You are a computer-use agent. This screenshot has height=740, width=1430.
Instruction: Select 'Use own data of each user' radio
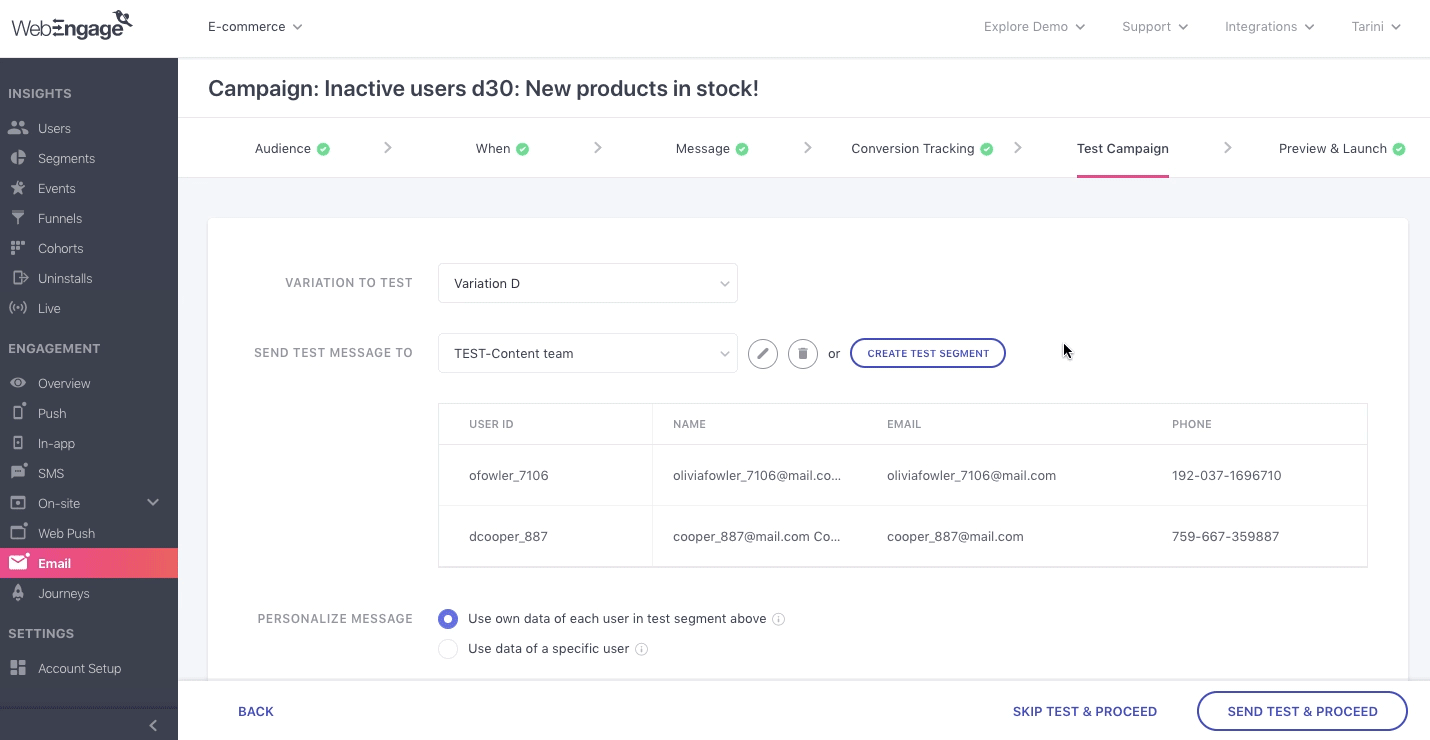coord(449,619)
